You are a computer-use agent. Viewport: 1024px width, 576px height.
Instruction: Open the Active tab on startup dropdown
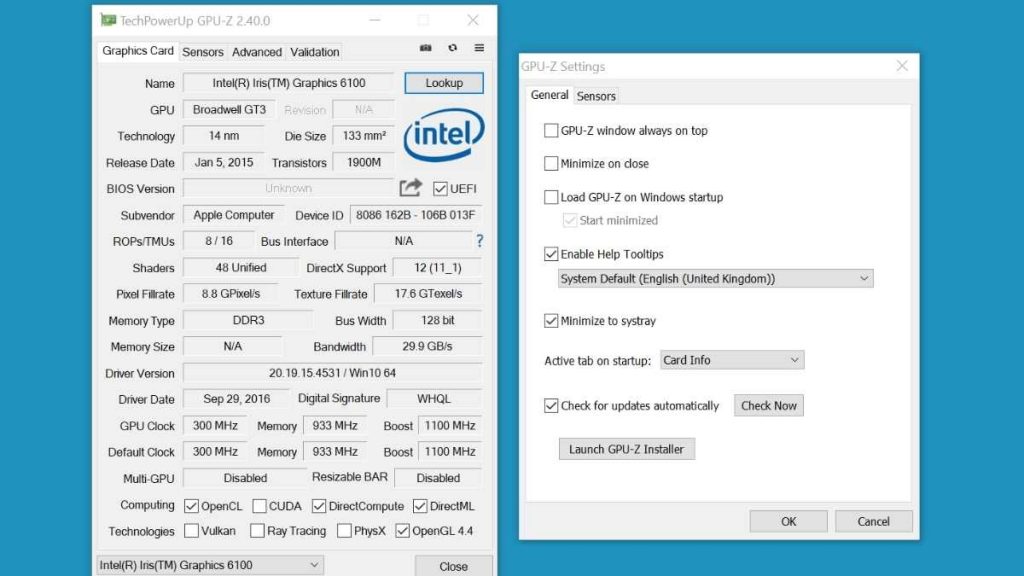(731, 360)
